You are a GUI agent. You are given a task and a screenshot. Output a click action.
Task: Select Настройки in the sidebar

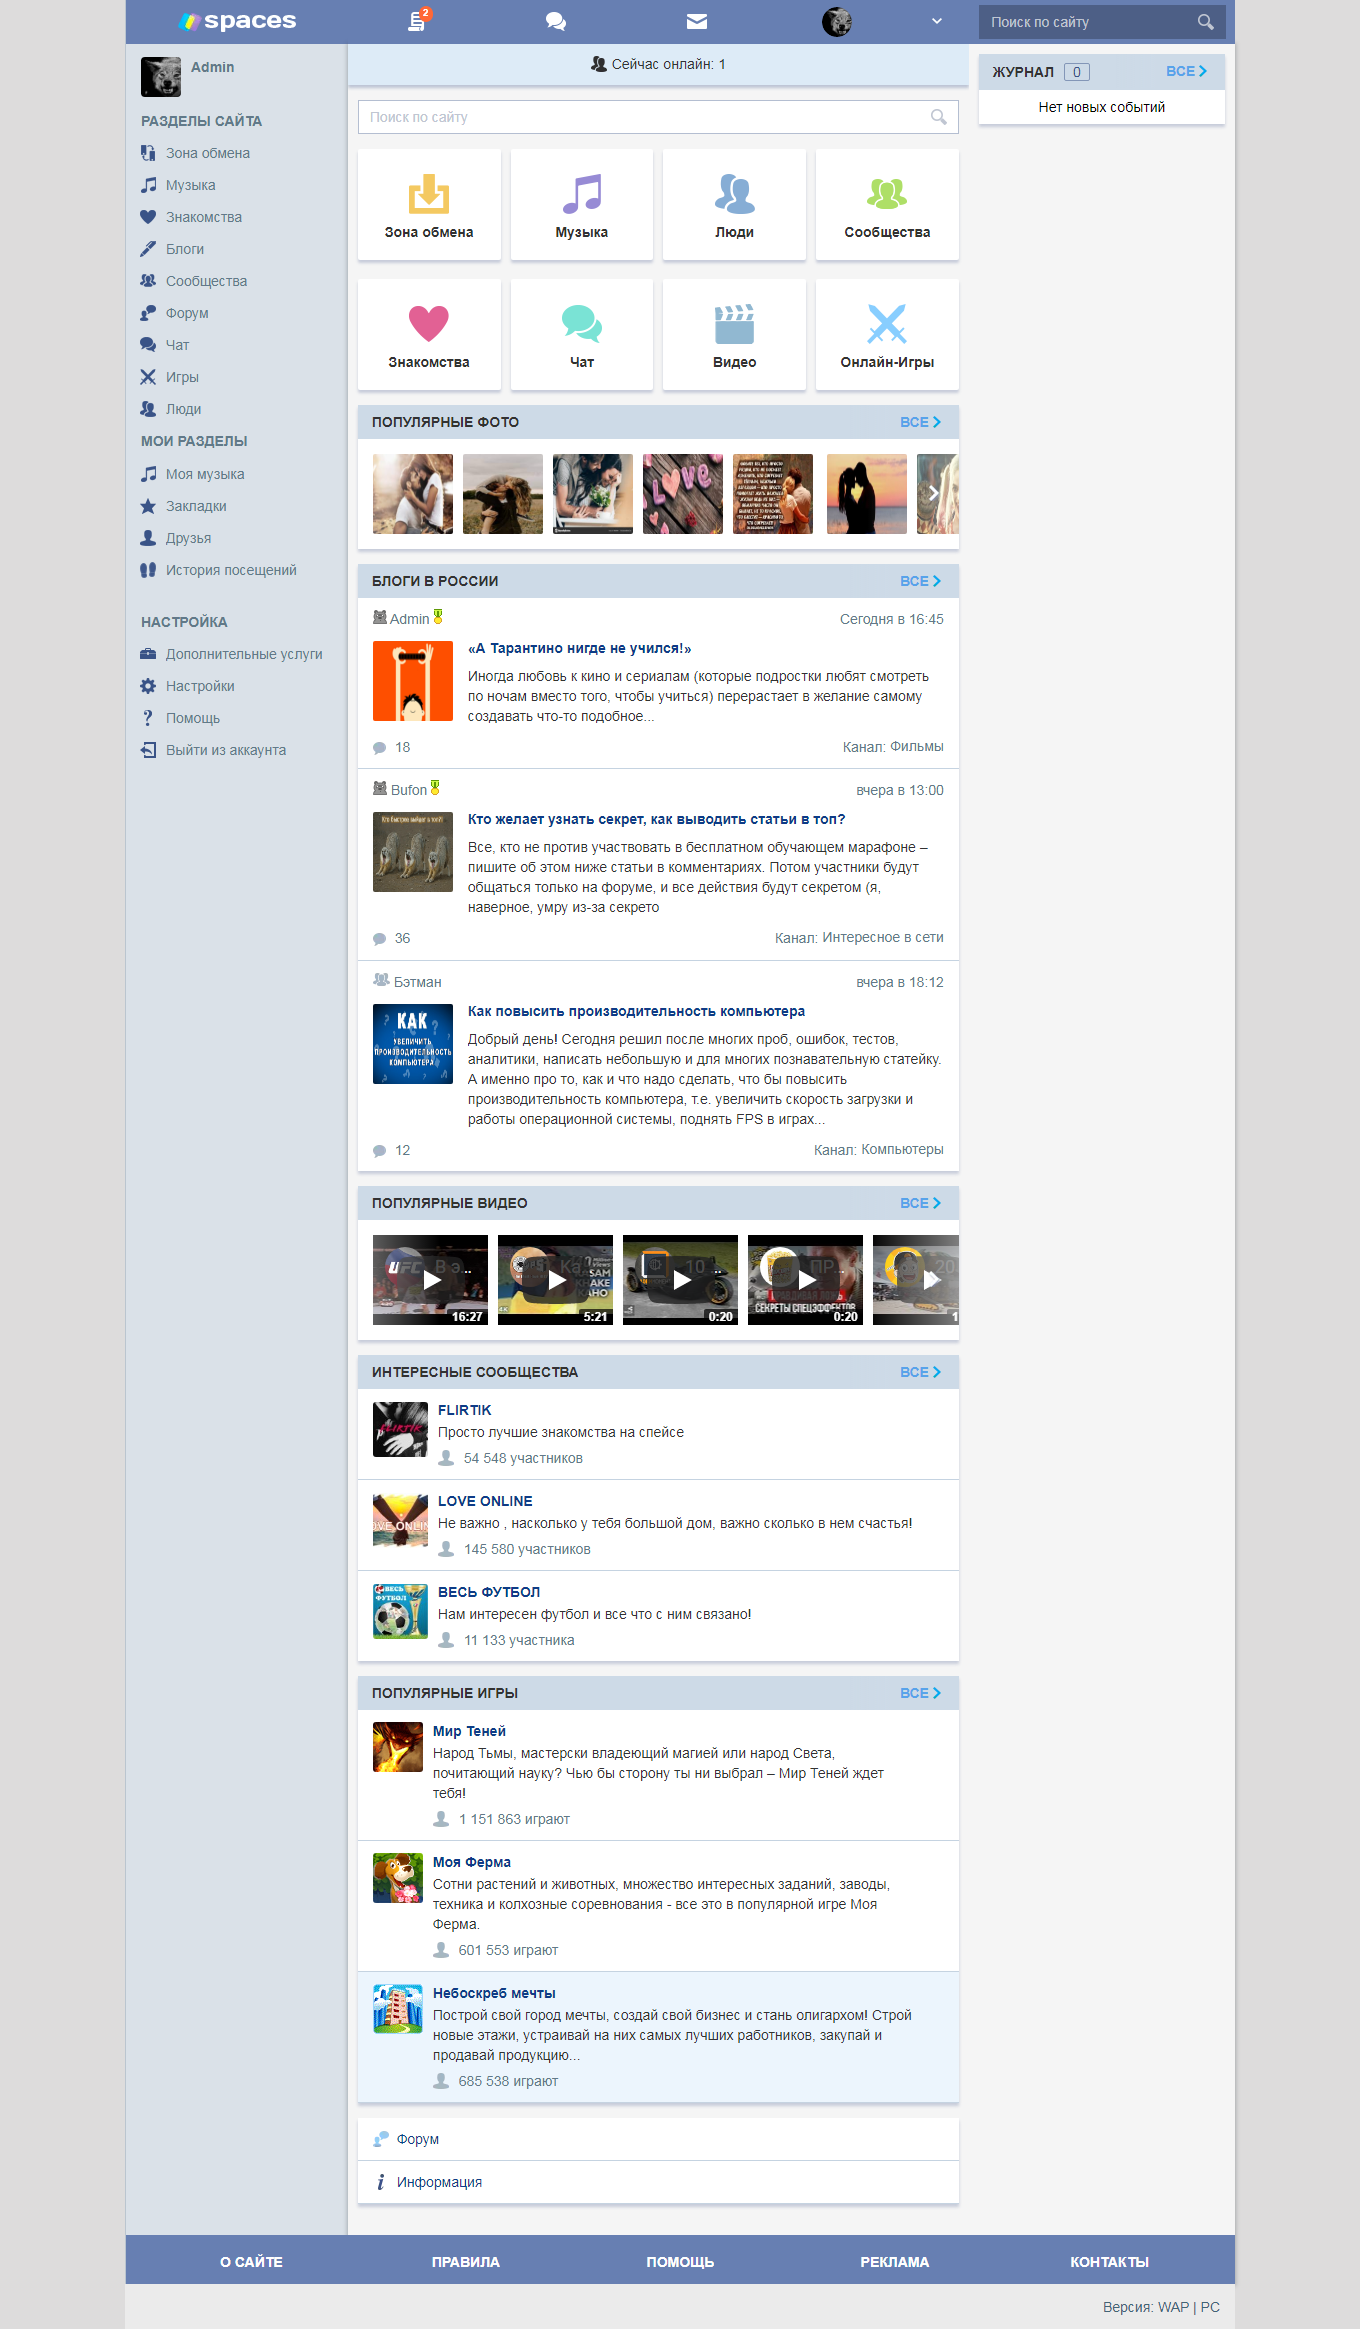[200, 686]
